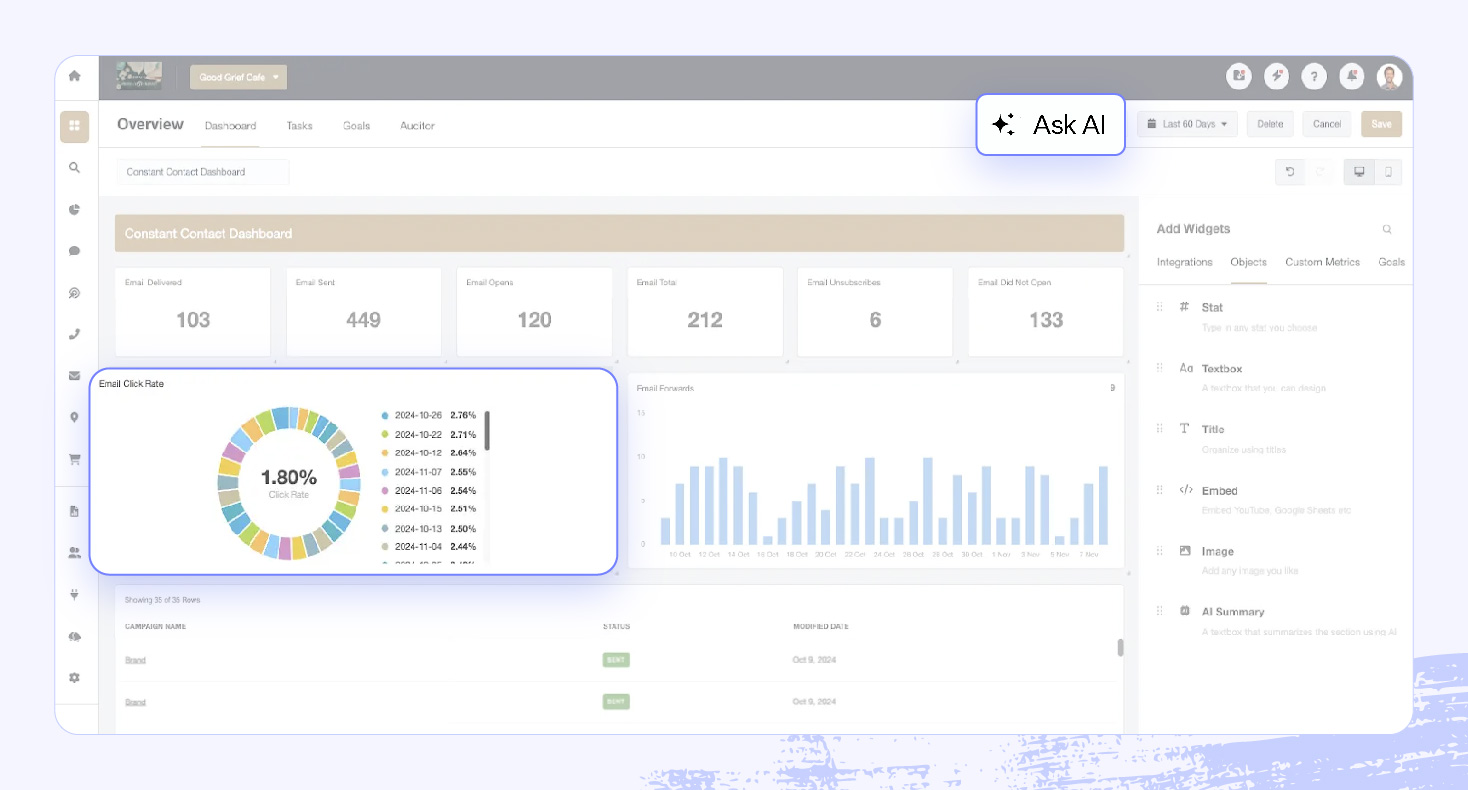This screenshot has width=1468, height=790.
Task: Open the help question mark icon
Action: coord(1314,76)
